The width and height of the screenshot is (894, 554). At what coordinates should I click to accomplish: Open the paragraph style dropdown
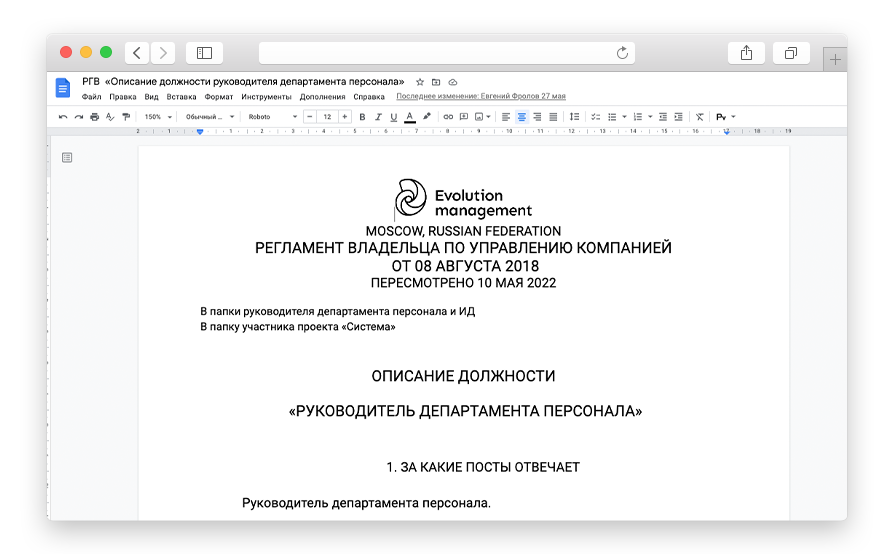click(x=209, y=117)
